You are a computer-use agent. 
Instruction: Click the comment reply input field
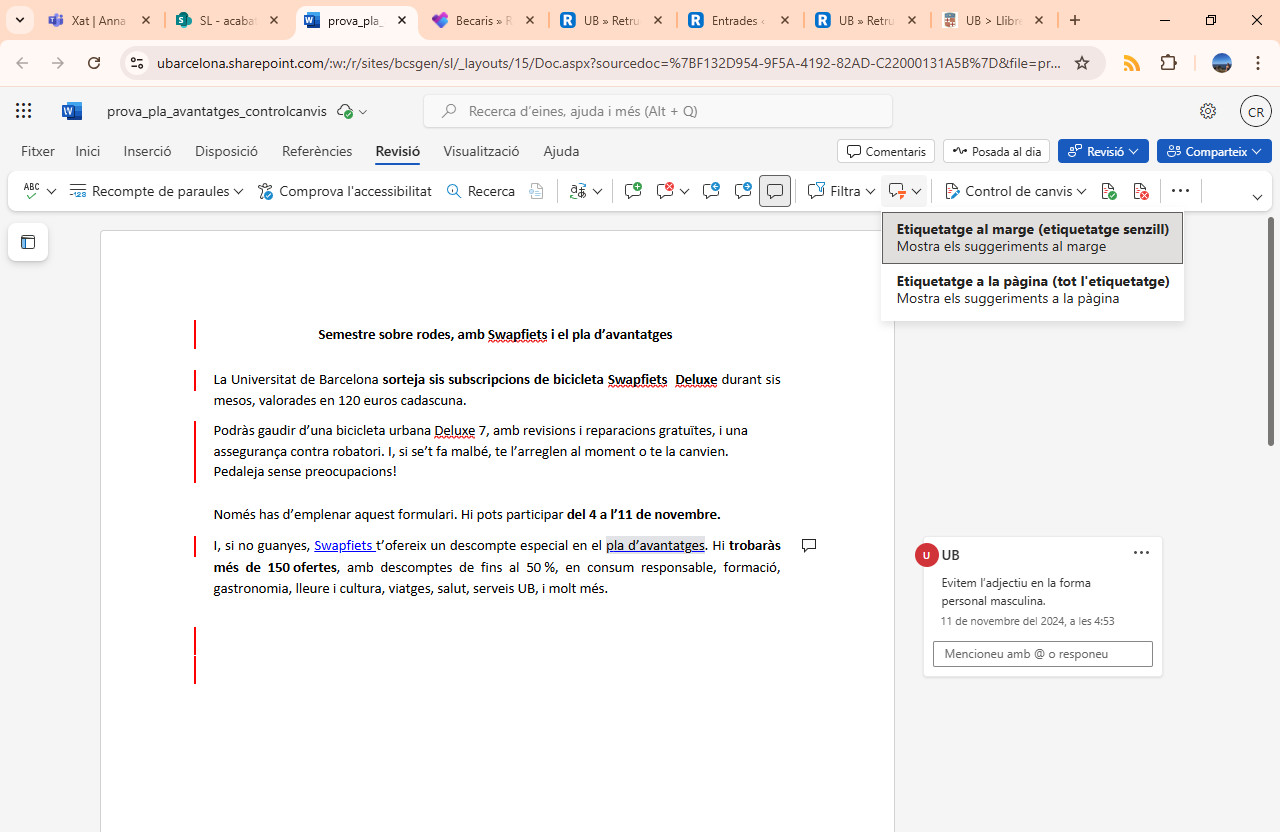click(x=1042, y=654)
